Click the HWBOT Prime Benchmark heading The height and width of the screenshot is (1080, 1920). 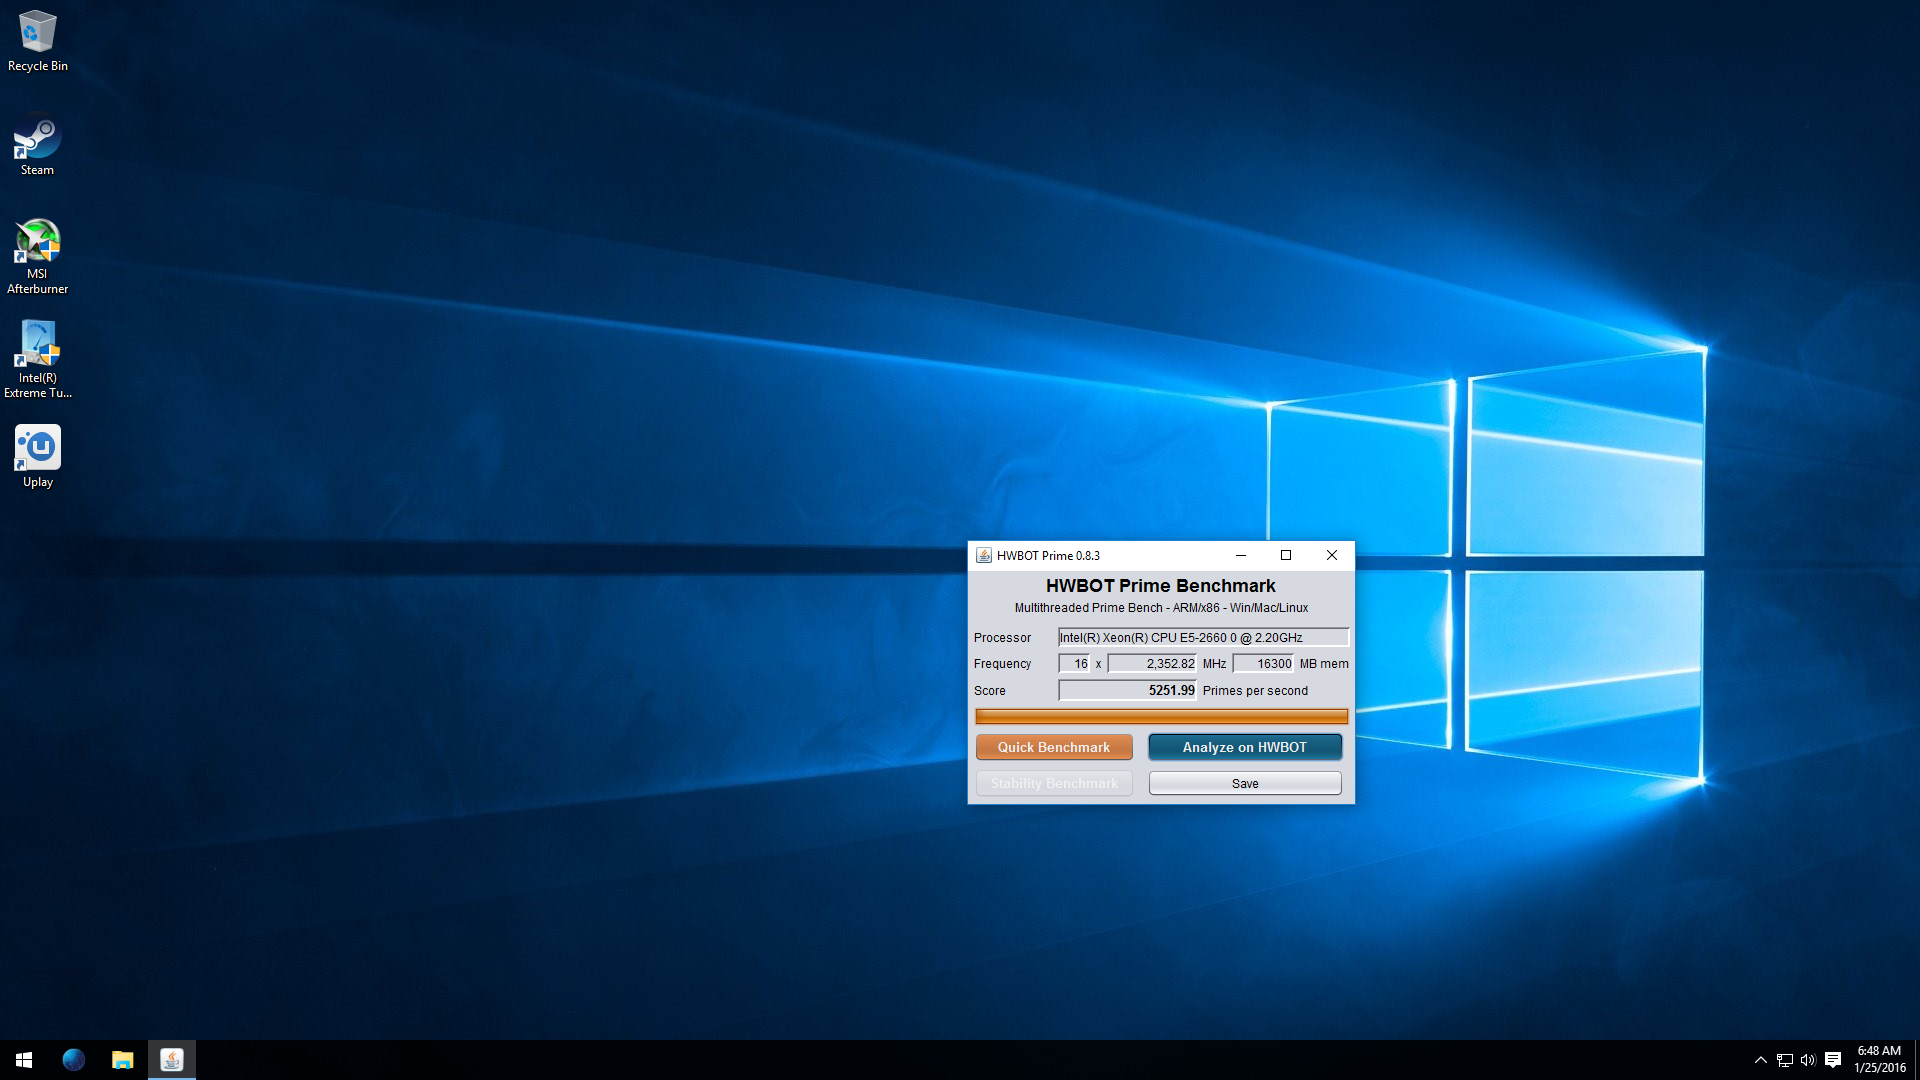click(x=1161, y=586)
